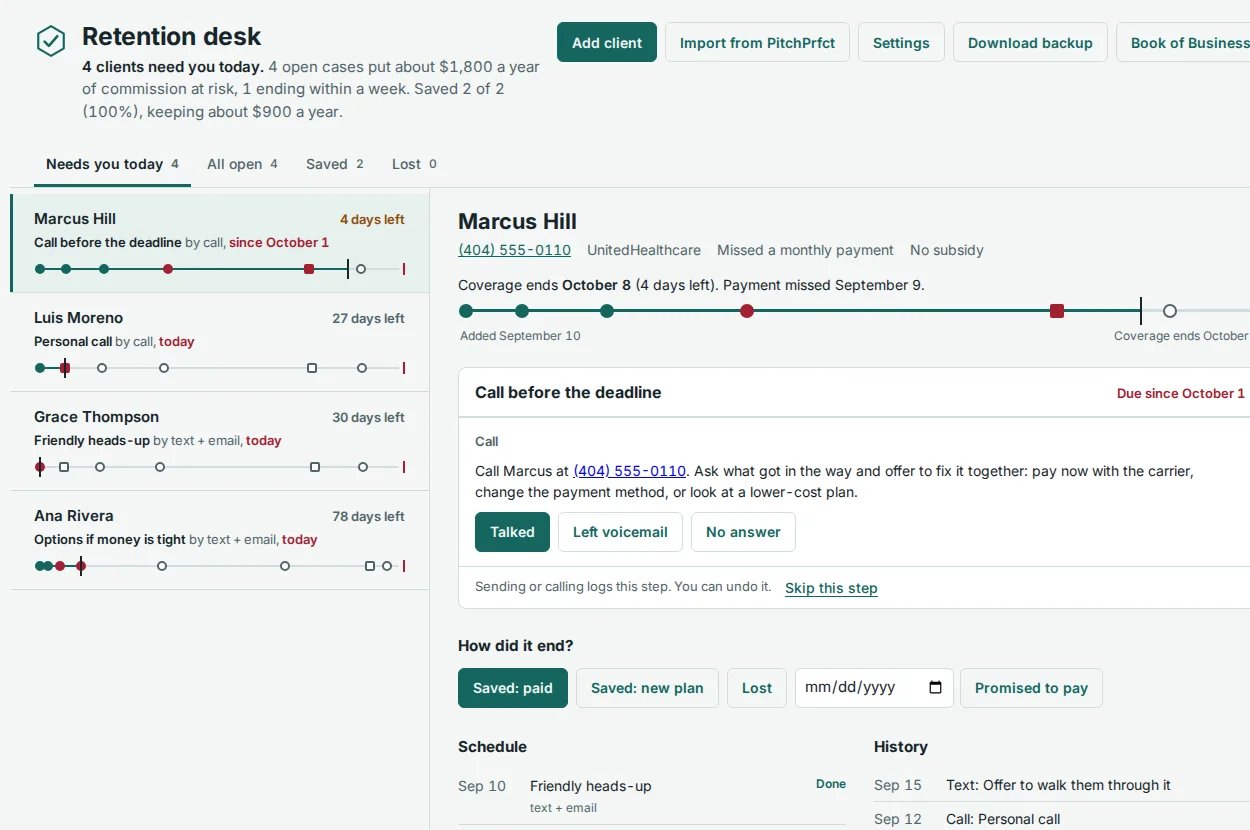Select Marcus Hill client card
The height and width of the screenshot is (830, 1250).
[220, 243]
